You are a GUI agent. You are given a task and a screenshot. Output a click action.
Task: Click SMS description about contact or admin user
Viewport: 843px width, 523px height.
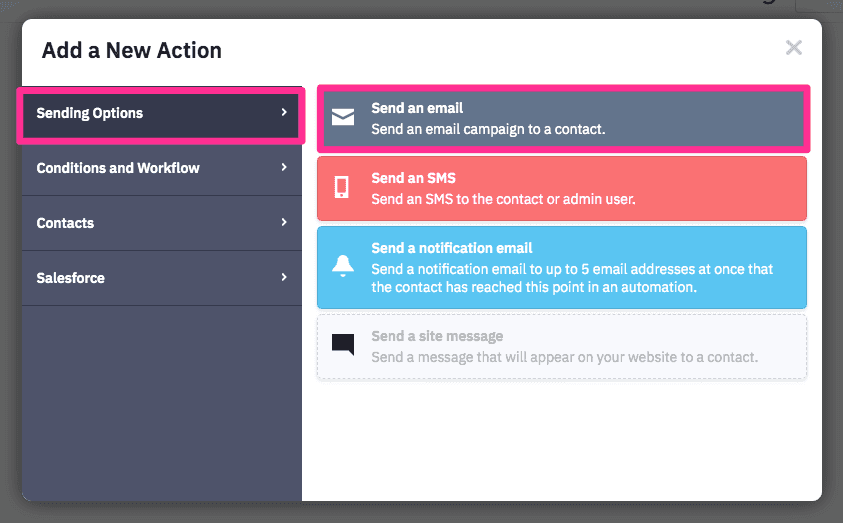click(x=503, y=199)
